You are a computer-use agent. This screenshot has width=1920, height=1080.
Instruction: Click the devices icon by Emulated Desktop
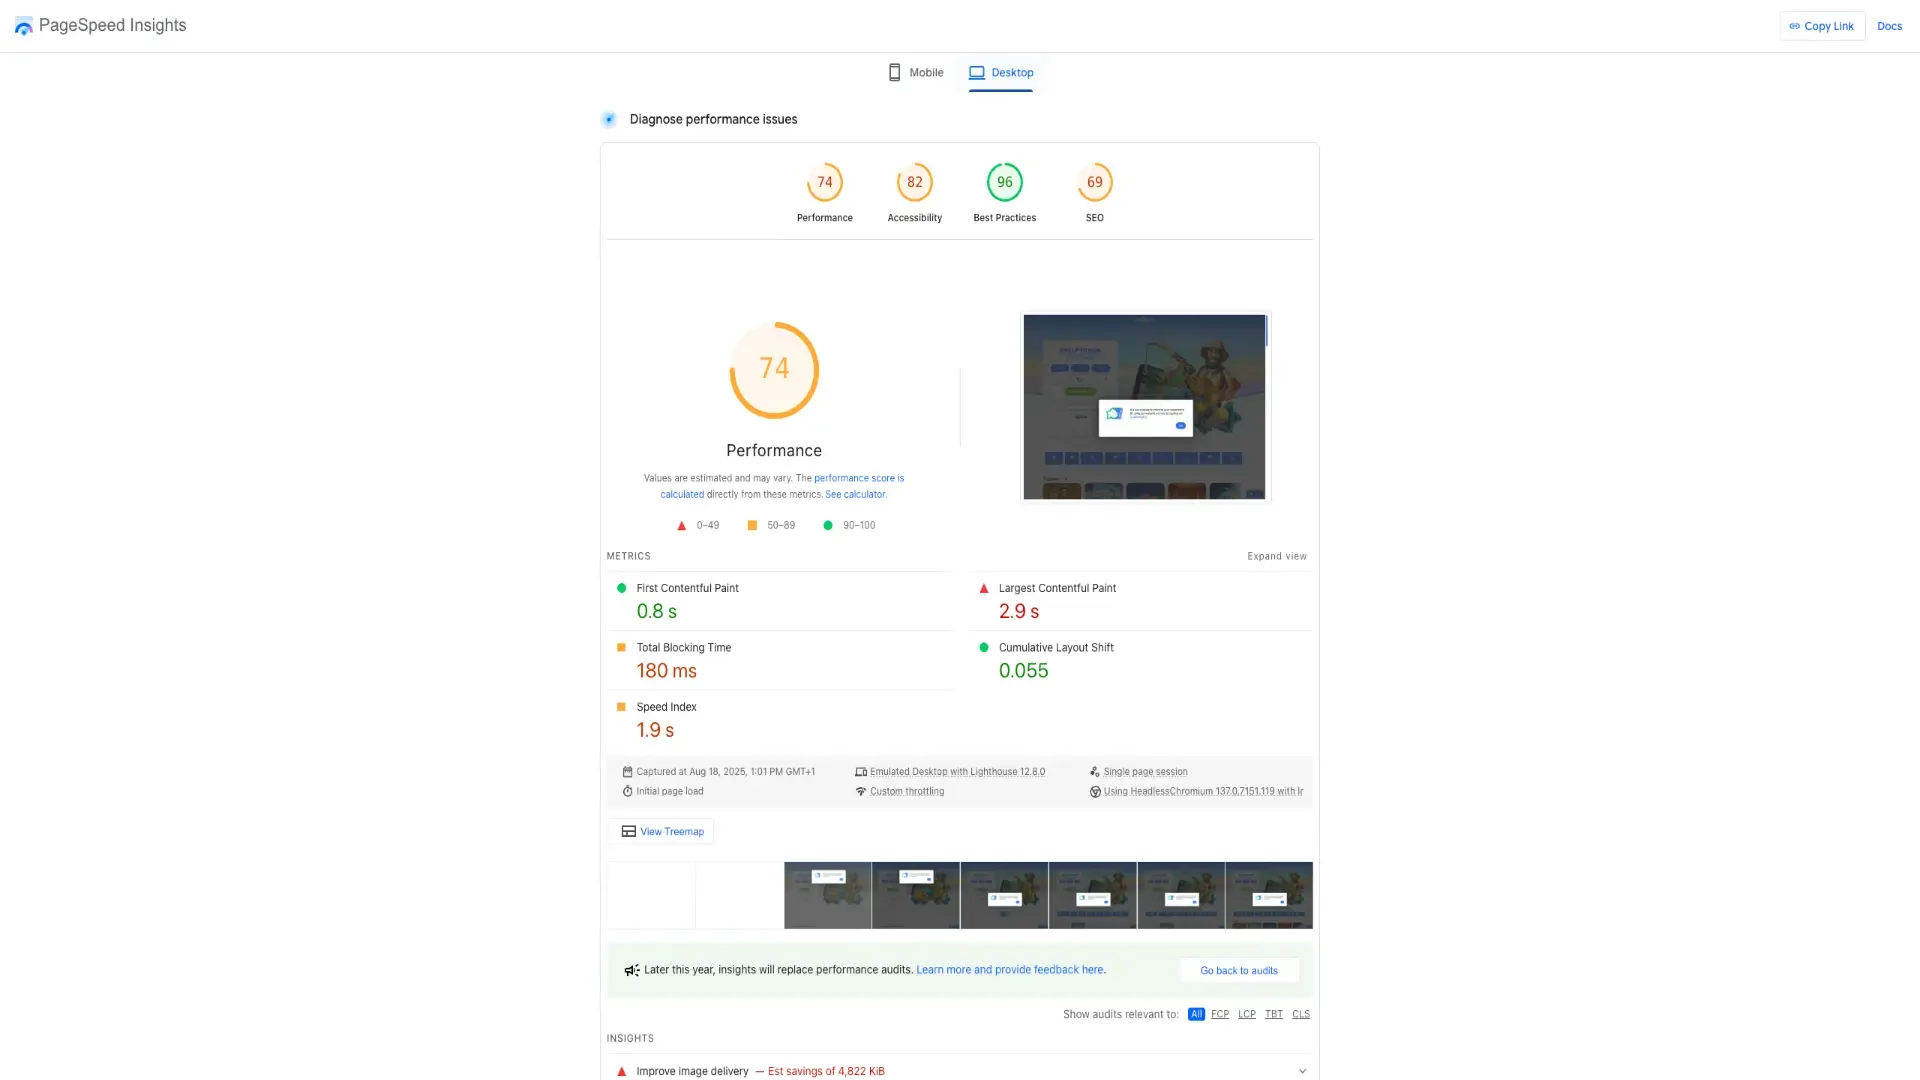(861, 771)
